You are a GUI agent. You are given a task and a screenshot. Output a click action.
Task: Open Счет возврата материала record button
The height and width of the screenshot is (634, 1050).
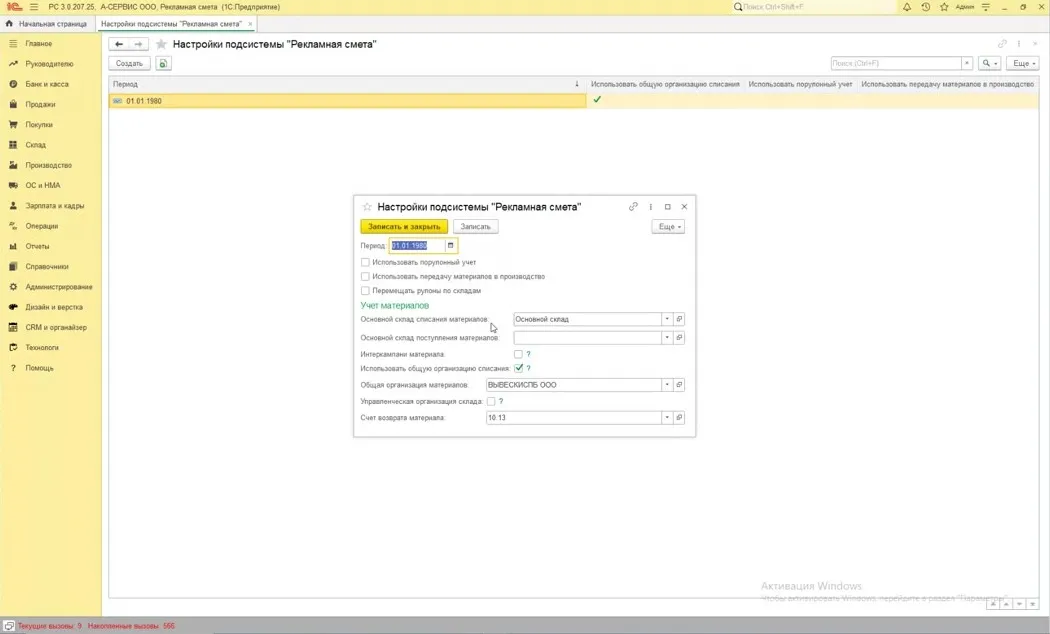[x=679, y=418]
